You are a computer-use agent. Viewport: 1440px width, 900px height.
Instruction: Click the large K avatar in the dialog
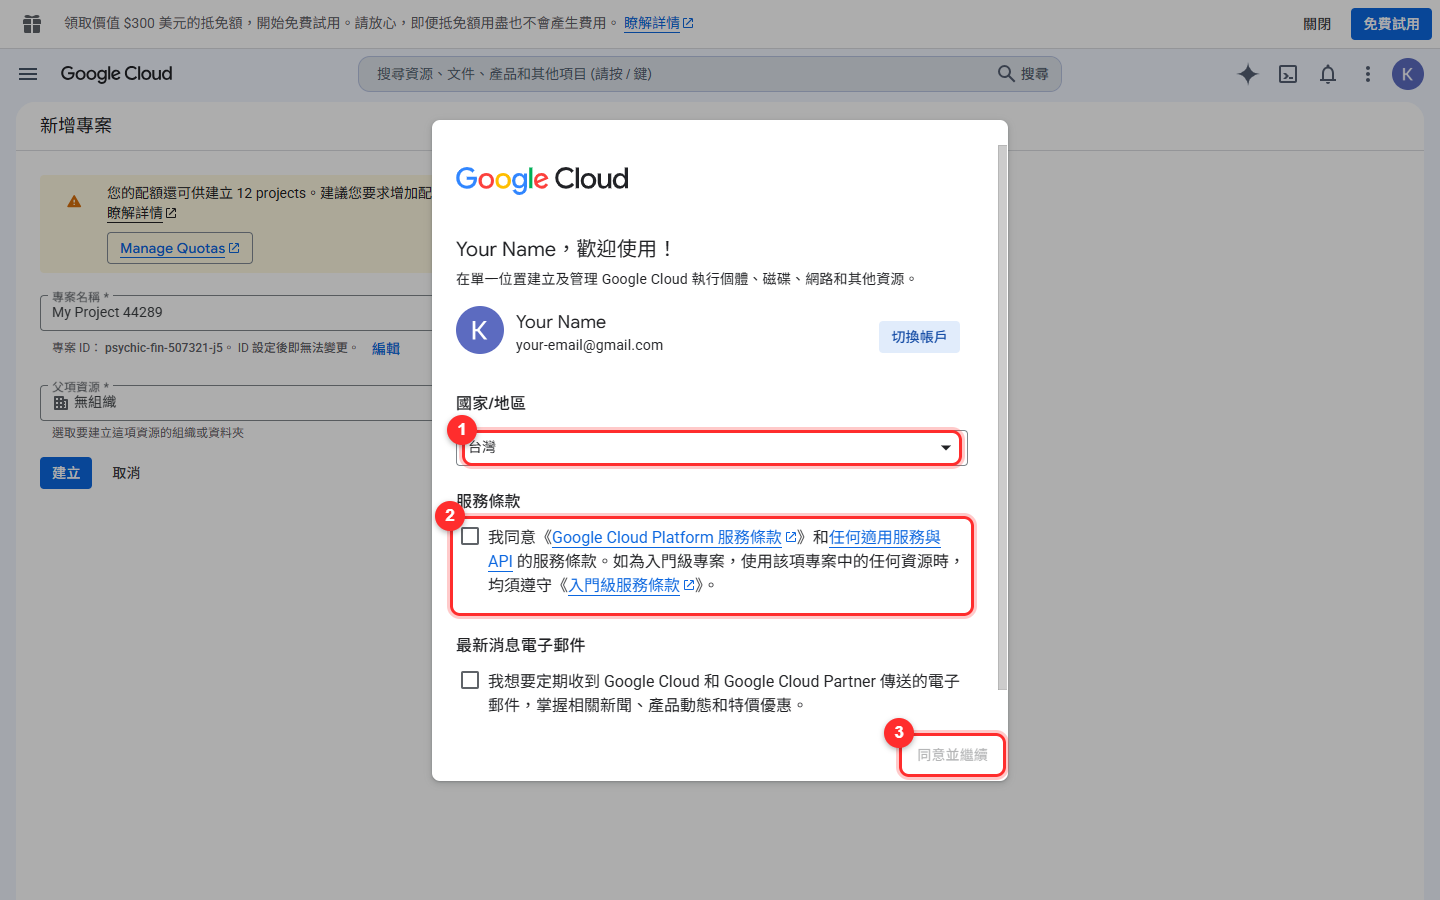480,330
